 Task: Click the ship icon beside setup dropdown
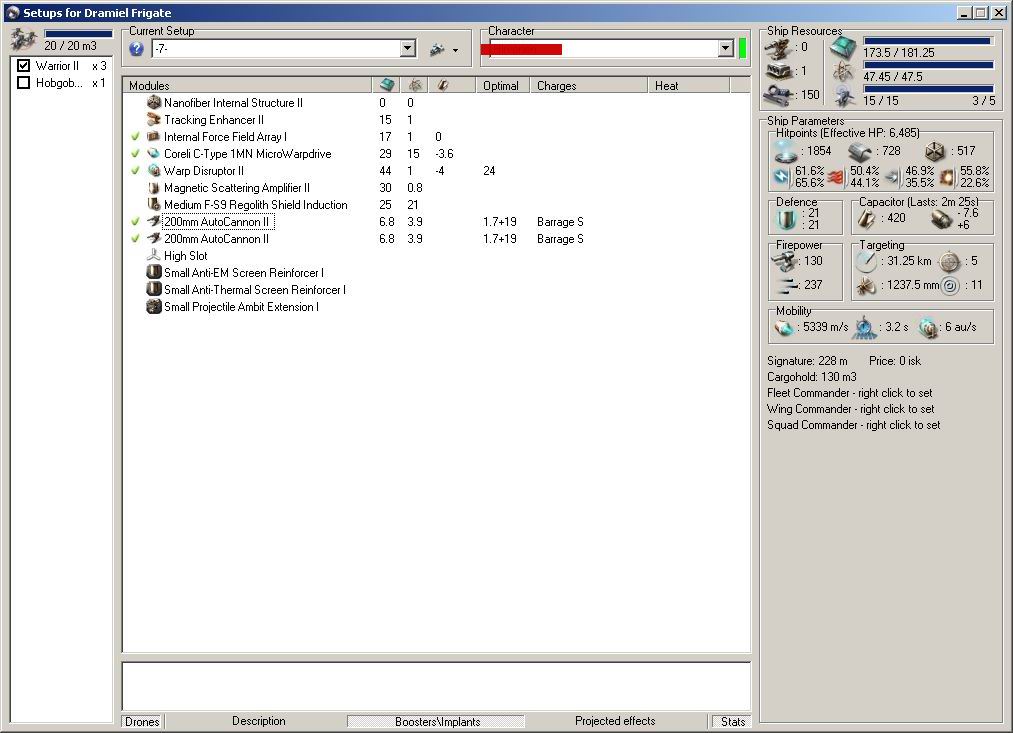(x=437, y=48)
